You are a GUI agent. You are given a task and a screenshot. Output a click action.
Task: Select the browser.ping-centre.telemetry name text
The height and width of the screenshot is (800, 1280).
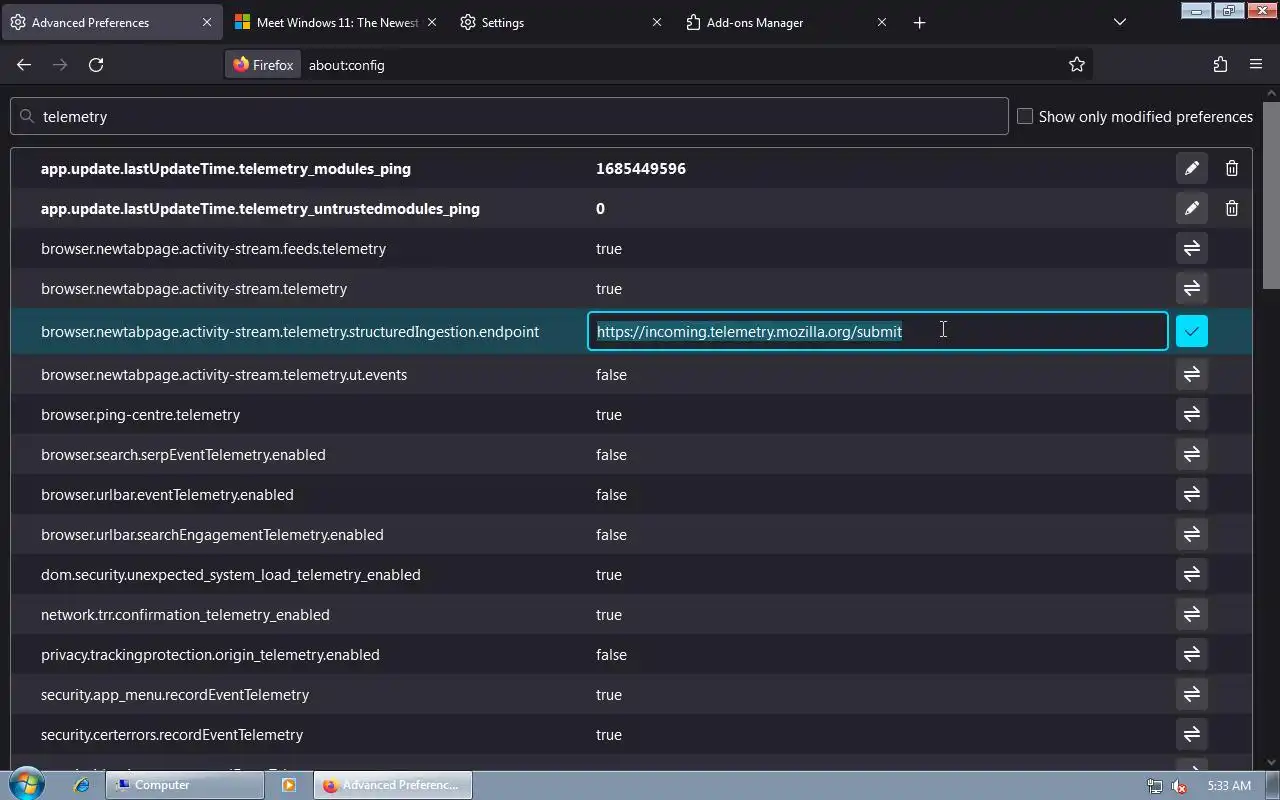pyautogui.click(x=140, y=414)
